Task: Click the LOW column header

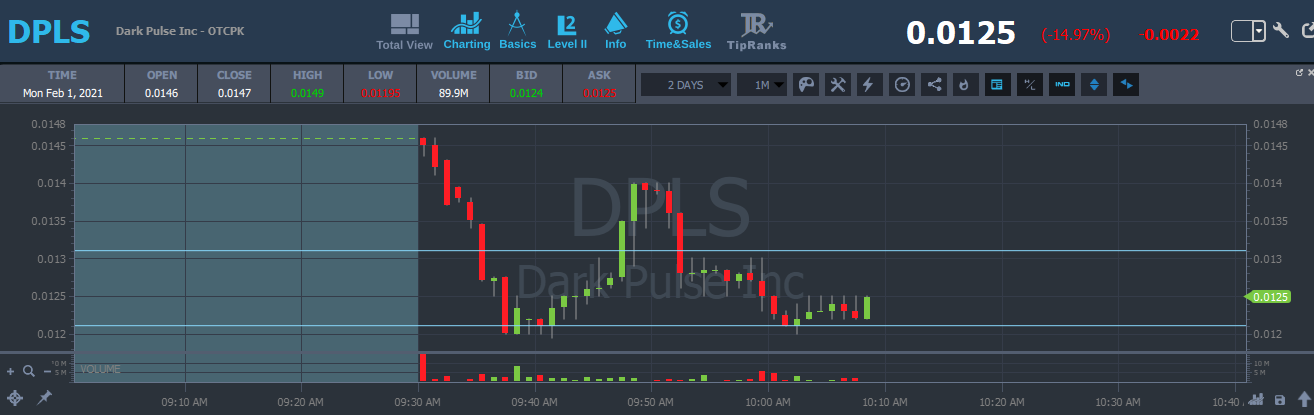Action: [380, 75]
